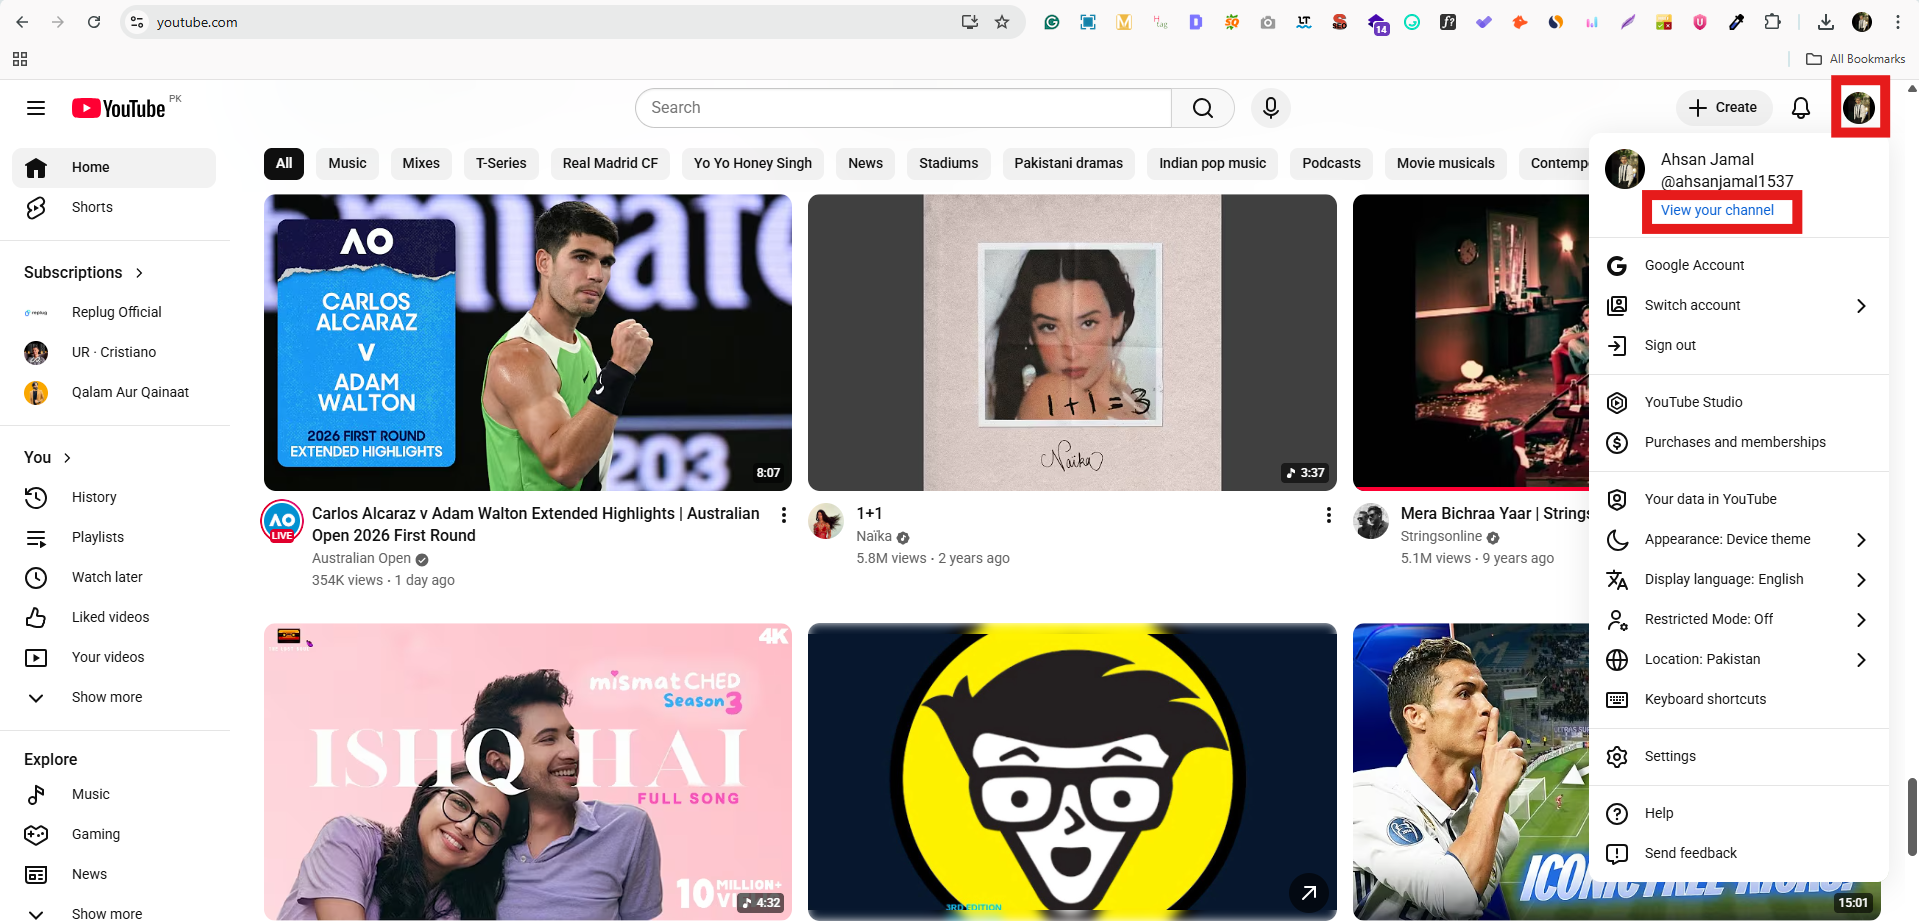Viewport: 1919px width, 924px height.
Task: Open the Shorts section
Action: [91, 207]
